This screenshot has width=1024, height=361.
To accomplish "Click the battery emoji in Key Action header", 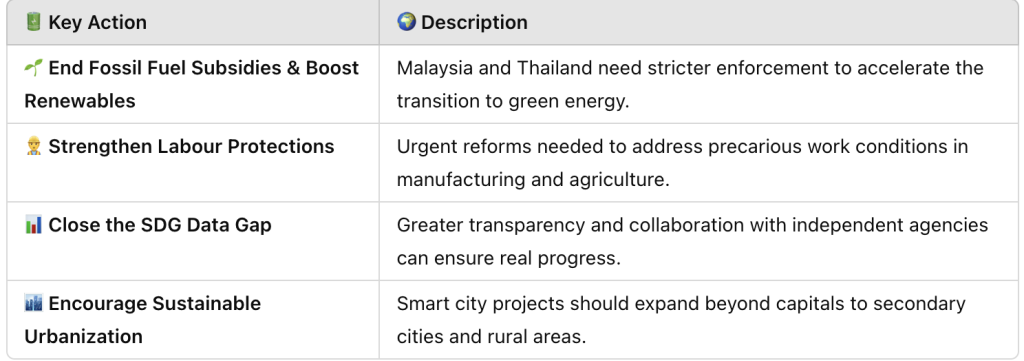I will 33,22.
